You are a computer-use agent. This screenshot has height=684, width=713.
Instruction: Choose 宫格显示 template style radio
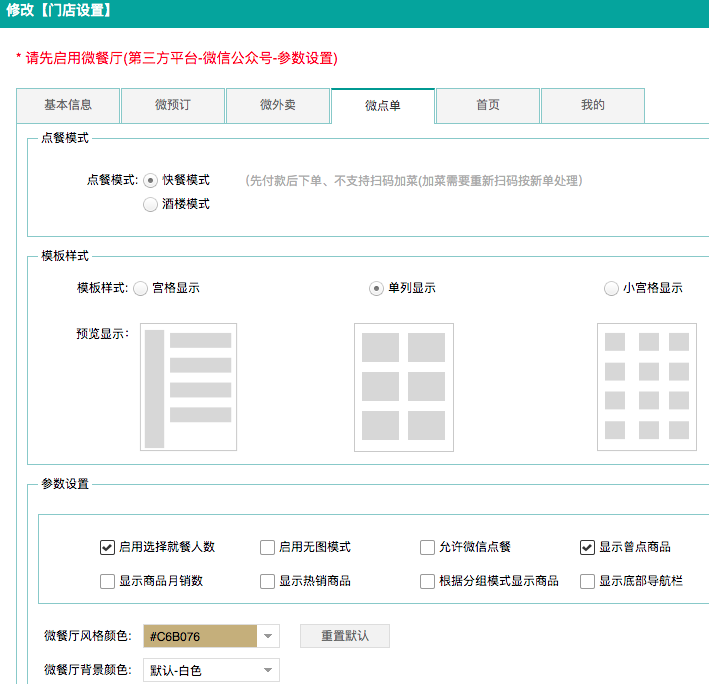[140, 288]
